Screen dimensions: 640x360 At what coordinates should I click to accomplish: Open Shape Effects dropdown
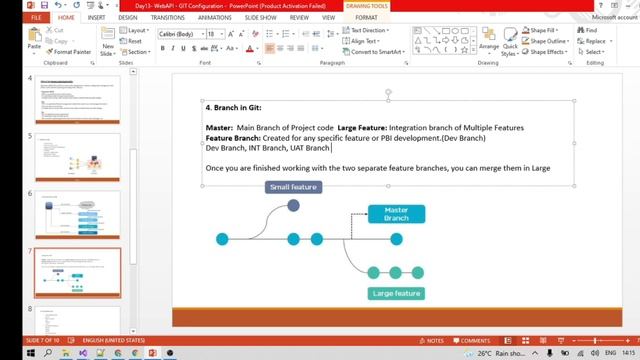pyautogui.click(x=545, y=52)
